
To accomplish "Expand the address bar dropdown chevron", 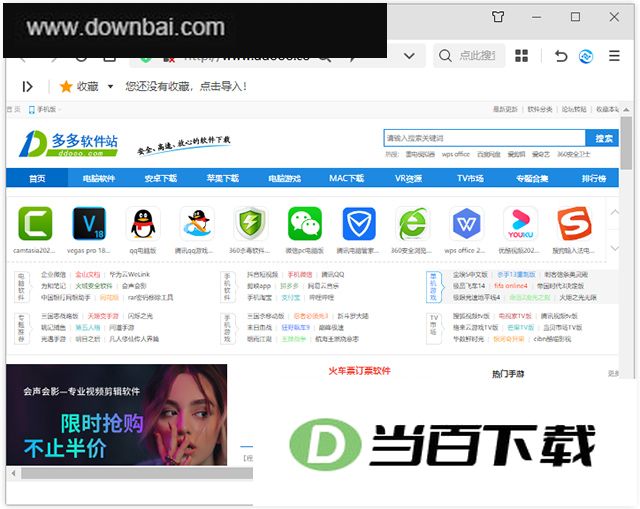I will click(409, 56).
